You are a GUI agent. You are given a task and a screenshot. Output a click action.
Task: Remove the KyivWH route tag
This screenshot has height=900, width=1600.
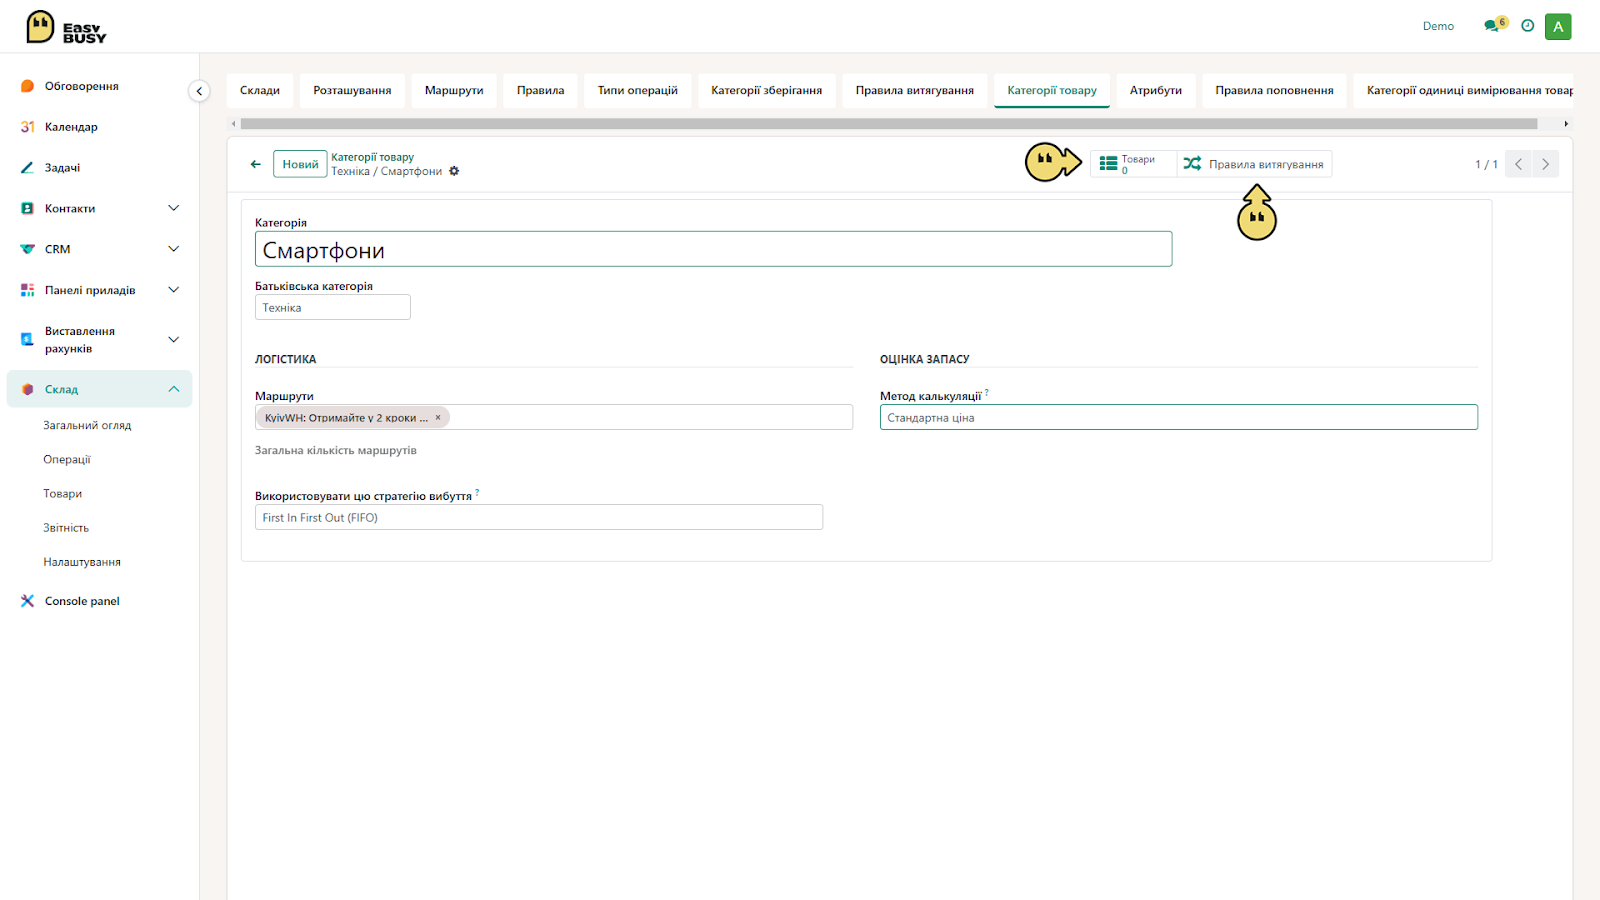coord(438,418)
